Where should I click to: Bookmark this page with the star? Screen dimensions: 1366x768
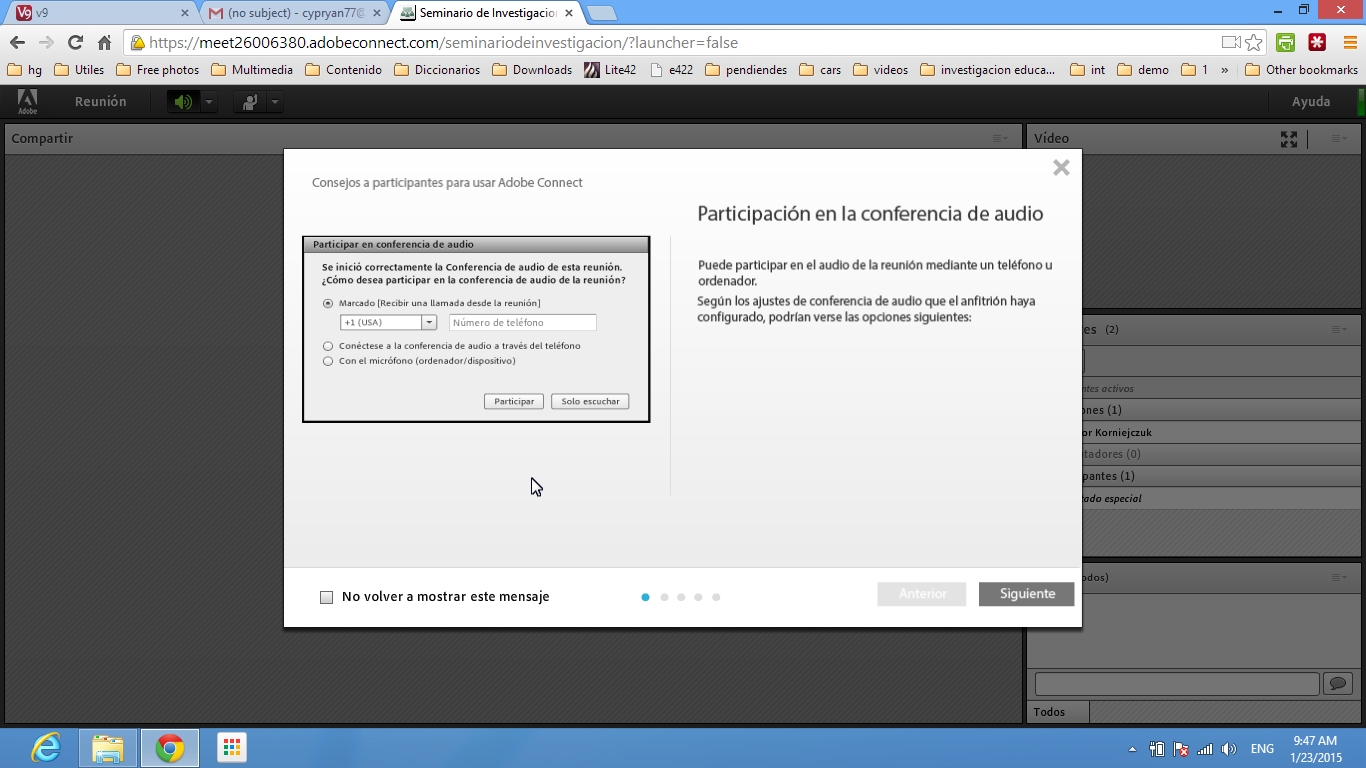(1254, 43)
